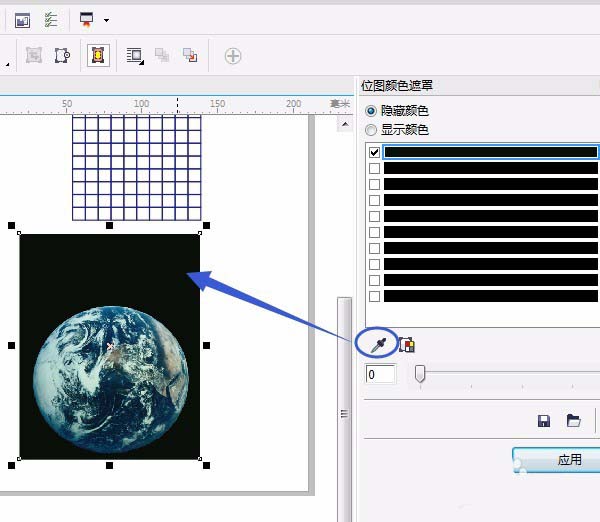
Task: Open the wrap text options icon
Action: (135, 56)
